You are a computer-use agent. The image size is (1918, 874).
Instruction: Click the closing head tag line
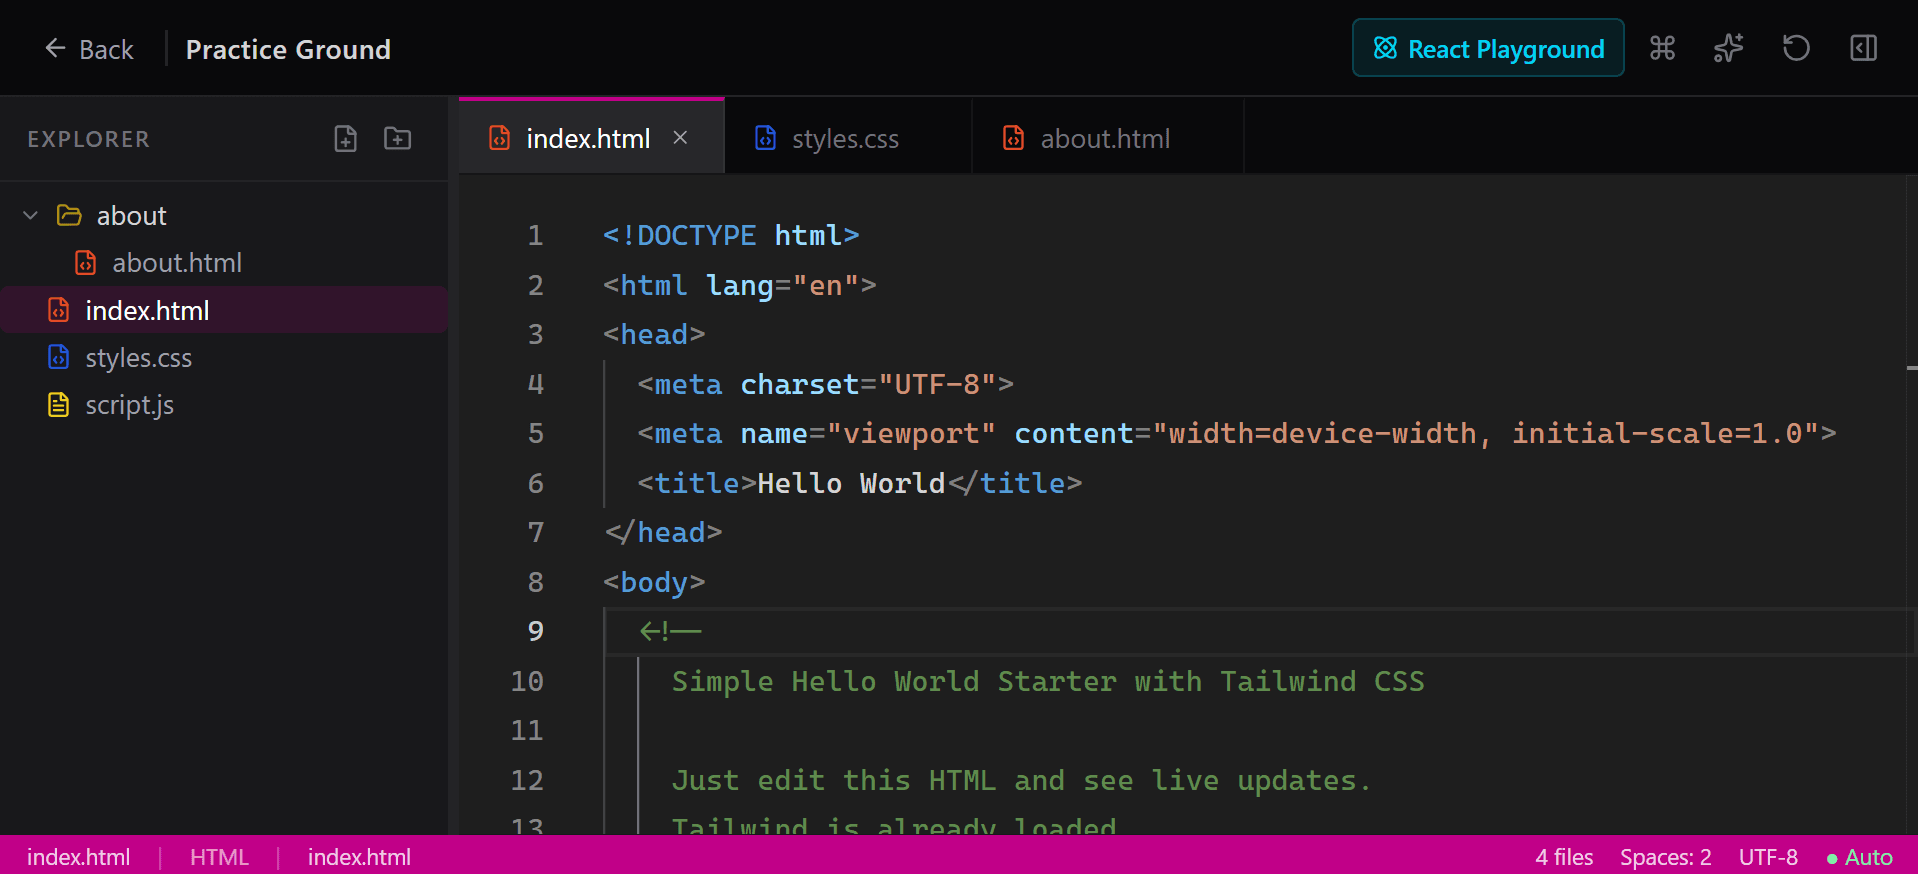(663, 532)
